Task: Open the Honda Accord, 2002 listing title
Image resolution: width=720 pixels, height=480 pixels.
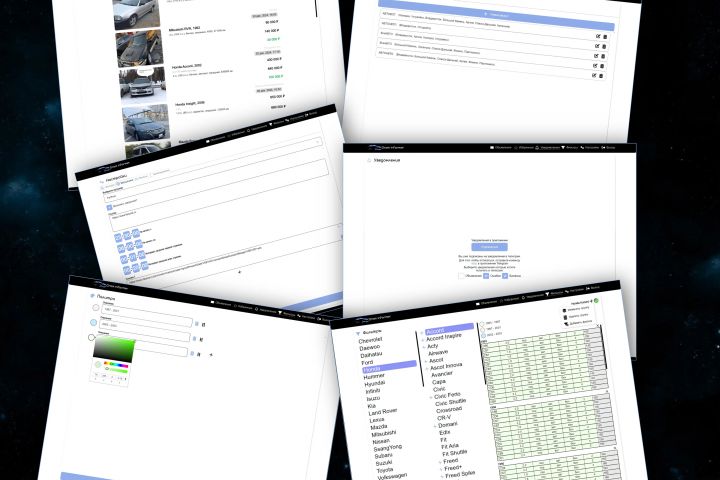Action: coord(187,66)
